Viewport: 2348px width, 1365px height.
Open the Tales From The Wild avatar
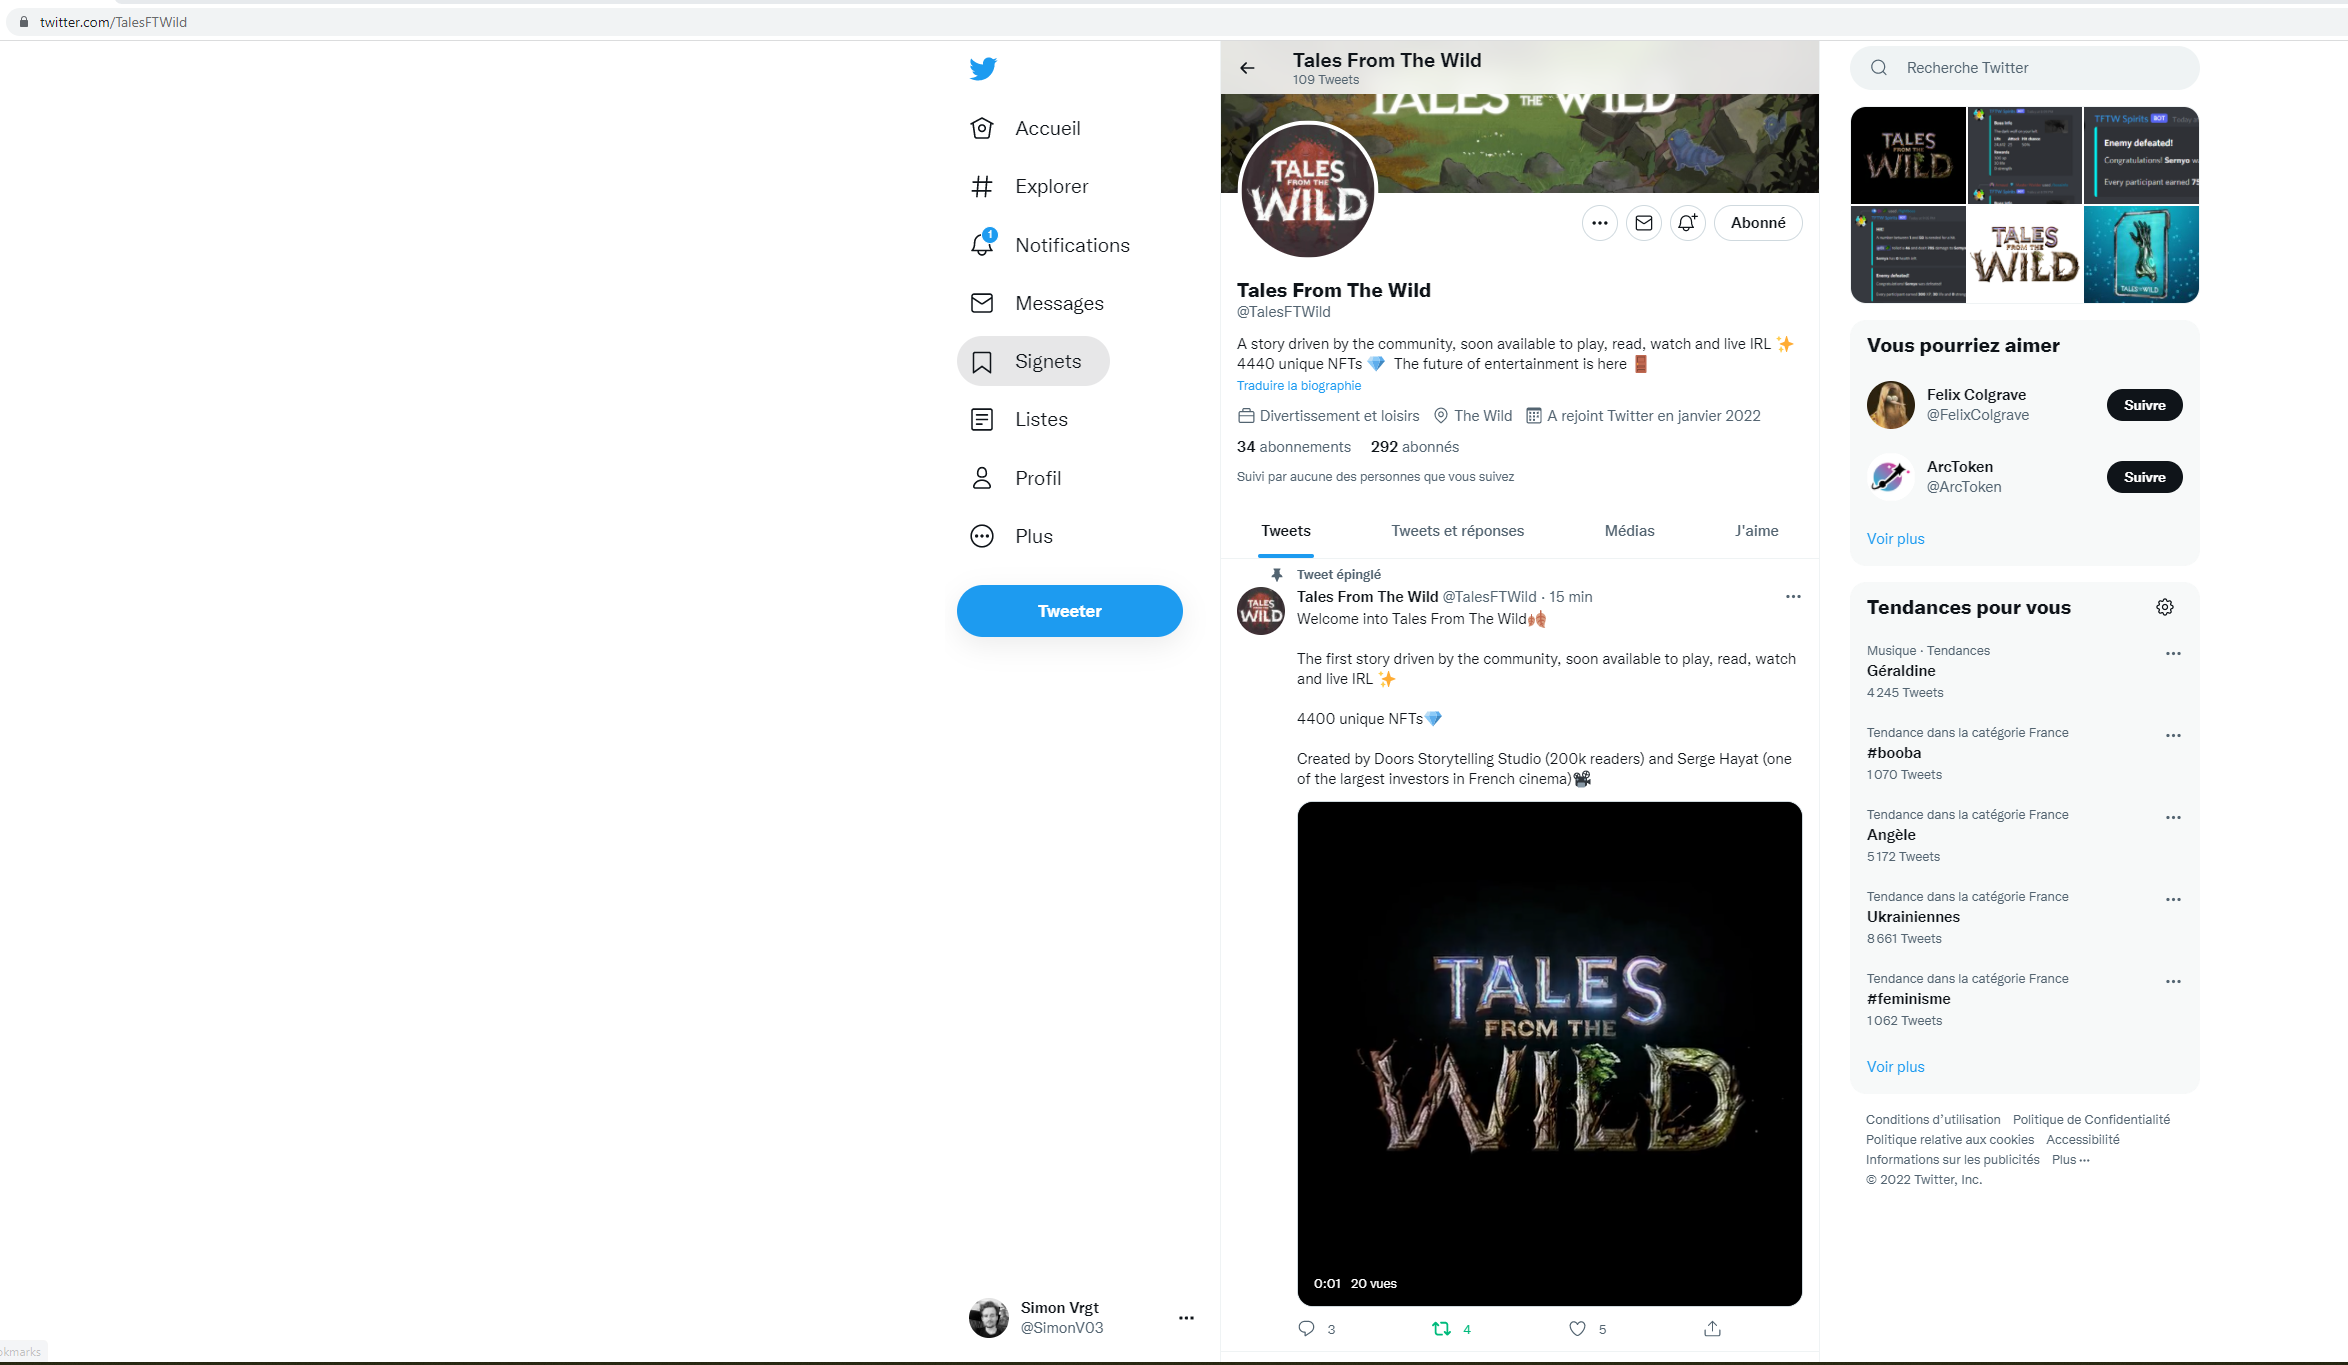(x=1308, y=190)
